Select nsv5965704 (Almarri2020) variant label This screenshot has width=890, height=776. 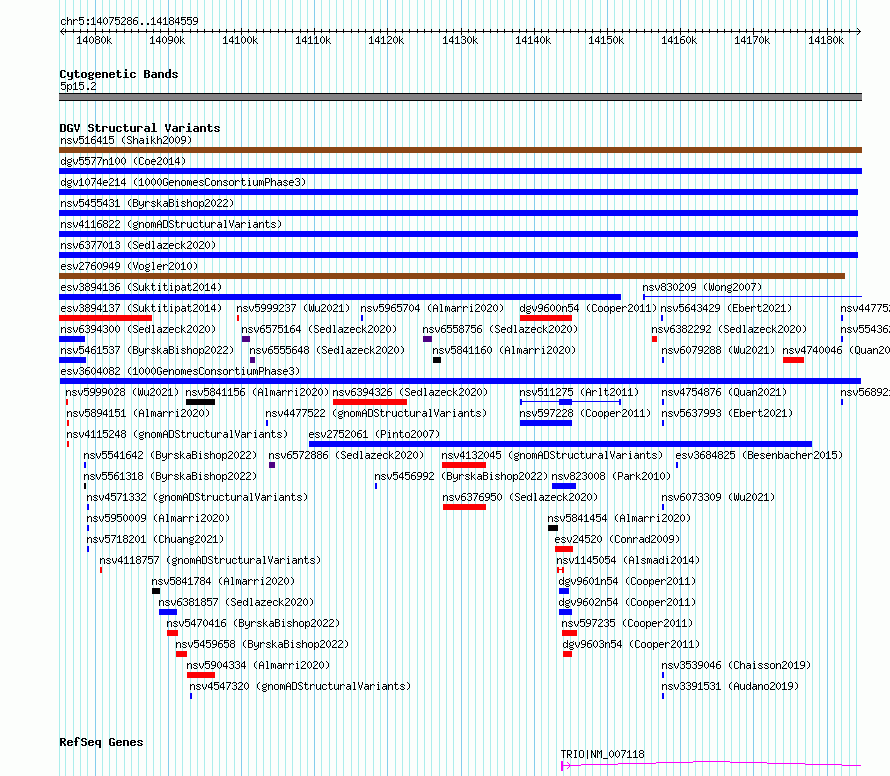pos(432,308)
